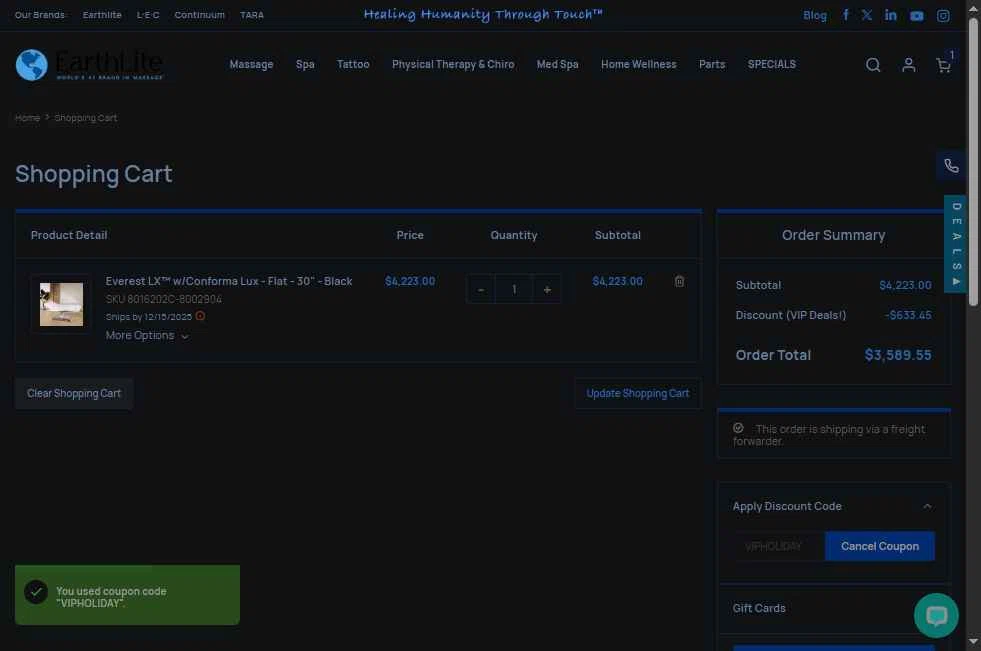
Task: Open the Facebook social link
Action: [x=846, y=15]
